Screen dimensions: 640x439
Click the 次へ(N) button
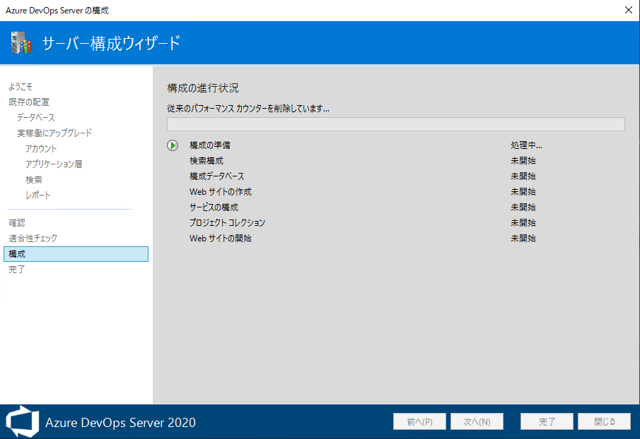pos(477,421)
